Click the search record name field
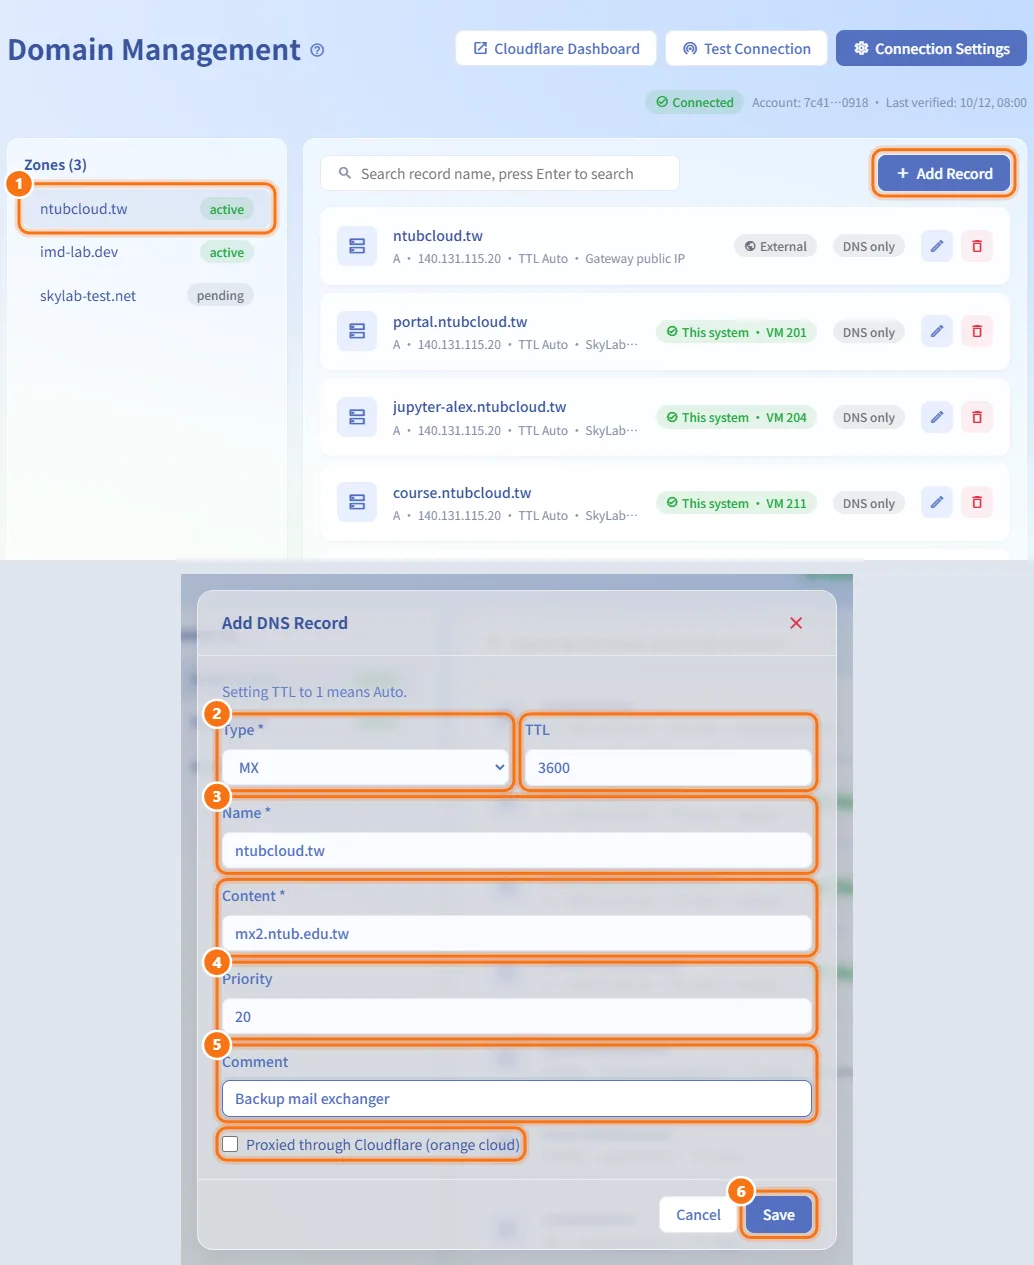This screenshot has height=1265, width=1034. click(500, 173)
